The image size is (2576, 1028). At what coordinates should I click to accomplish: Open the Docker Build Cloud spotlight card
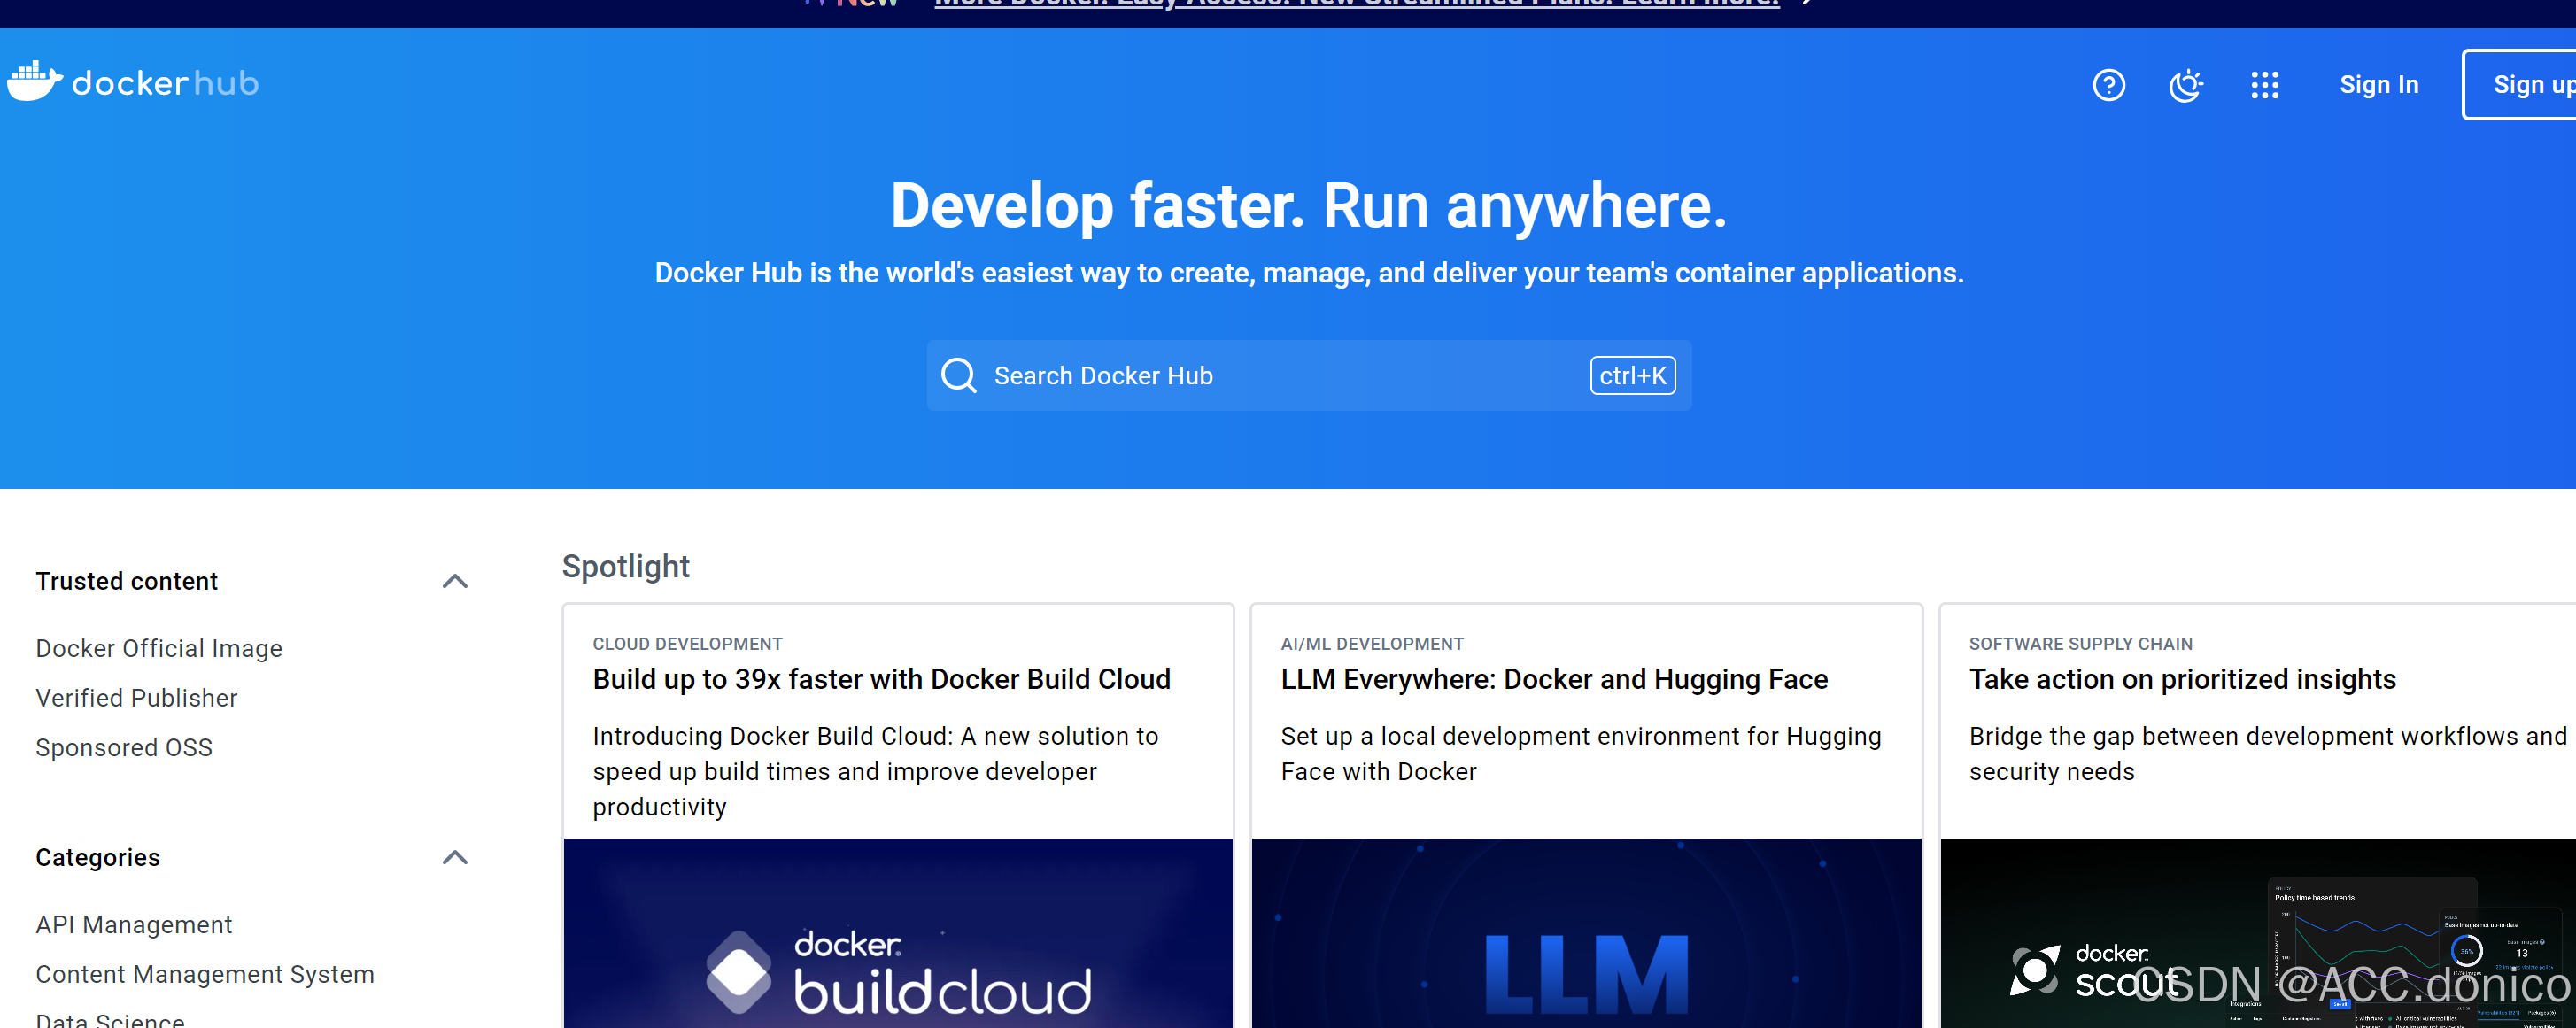(881, 680)
